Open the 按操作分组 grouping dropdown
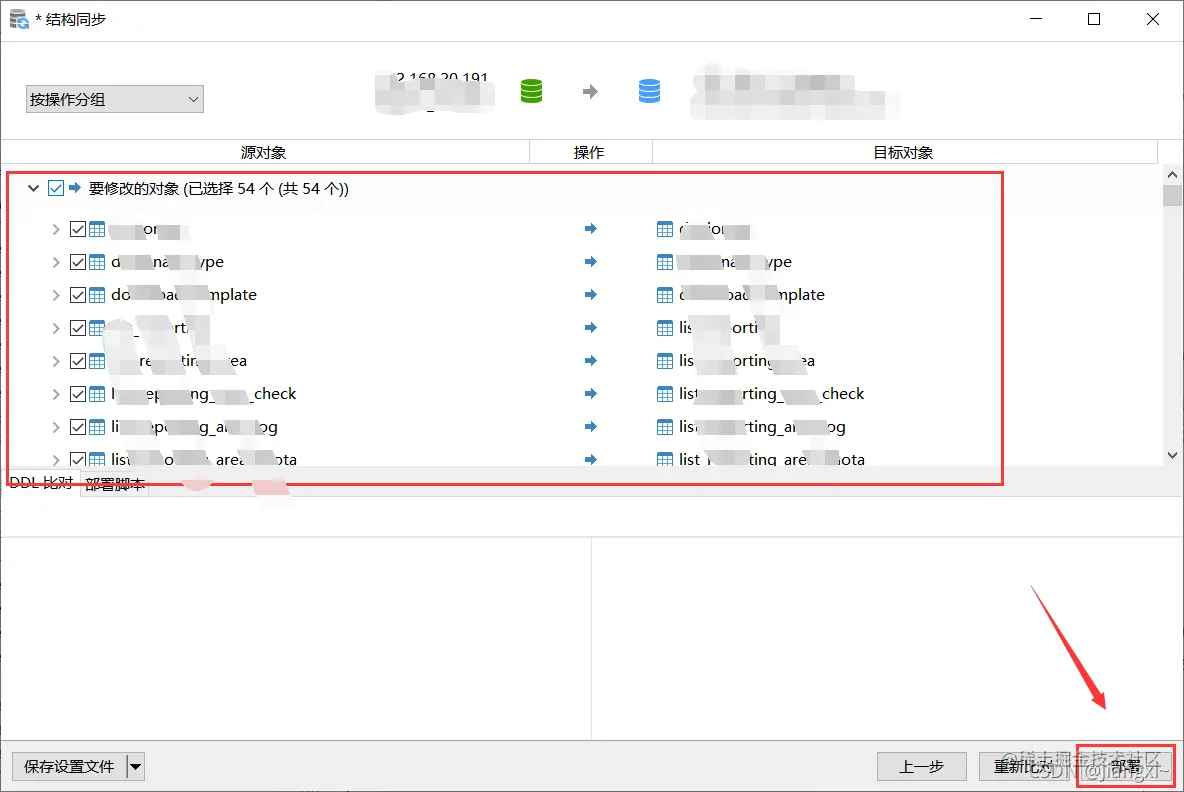 [x=115, y=99]
